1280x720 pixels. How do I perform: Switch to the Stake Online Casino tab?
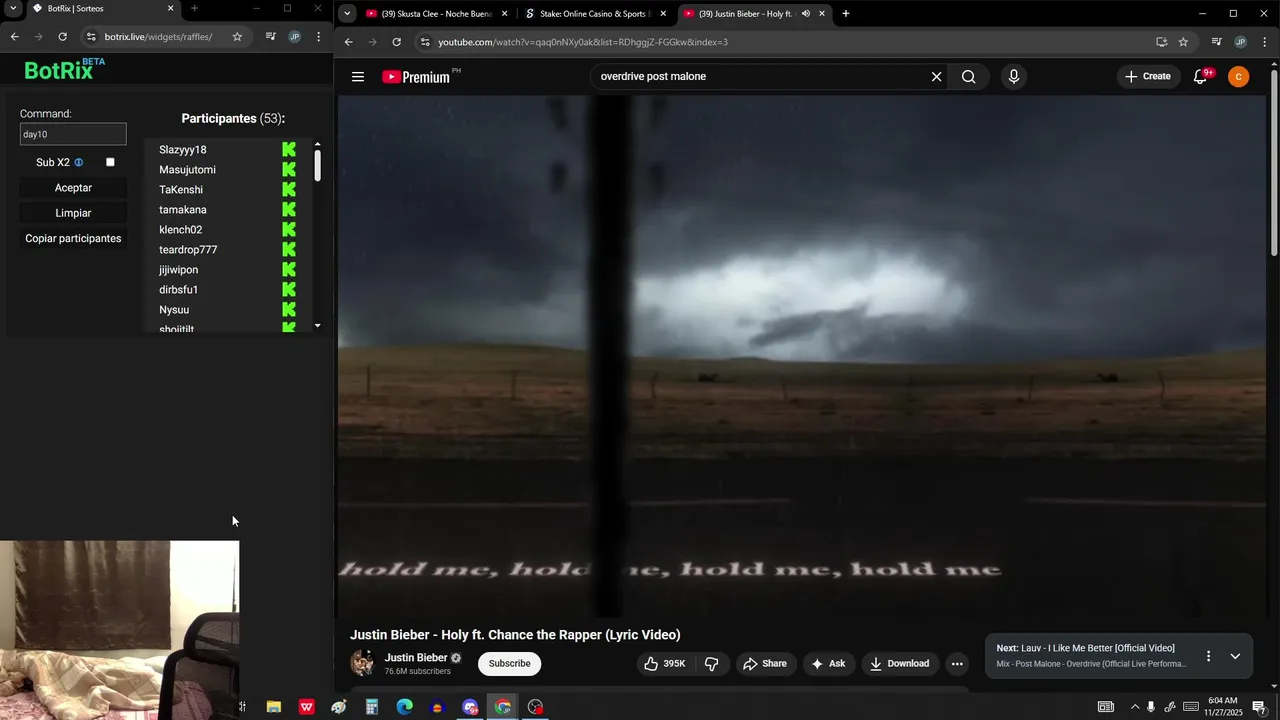pos(596,14)
